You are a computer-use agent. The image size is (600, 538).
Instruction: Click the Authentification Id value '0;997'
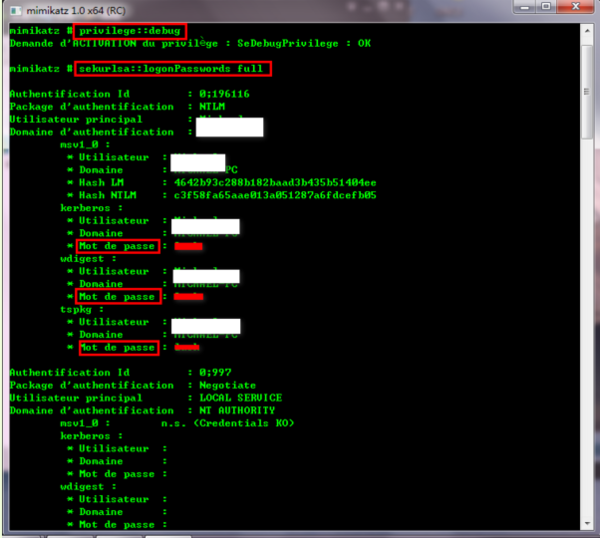coord(215,373)
